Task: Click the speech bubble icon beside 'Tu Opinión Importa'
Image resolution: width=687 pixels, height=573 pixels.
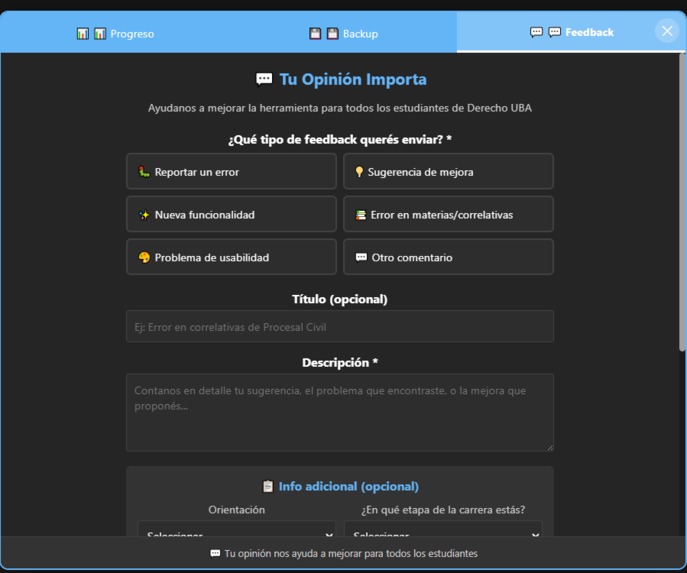Action: pyautogui.click(x=264, y=79)
